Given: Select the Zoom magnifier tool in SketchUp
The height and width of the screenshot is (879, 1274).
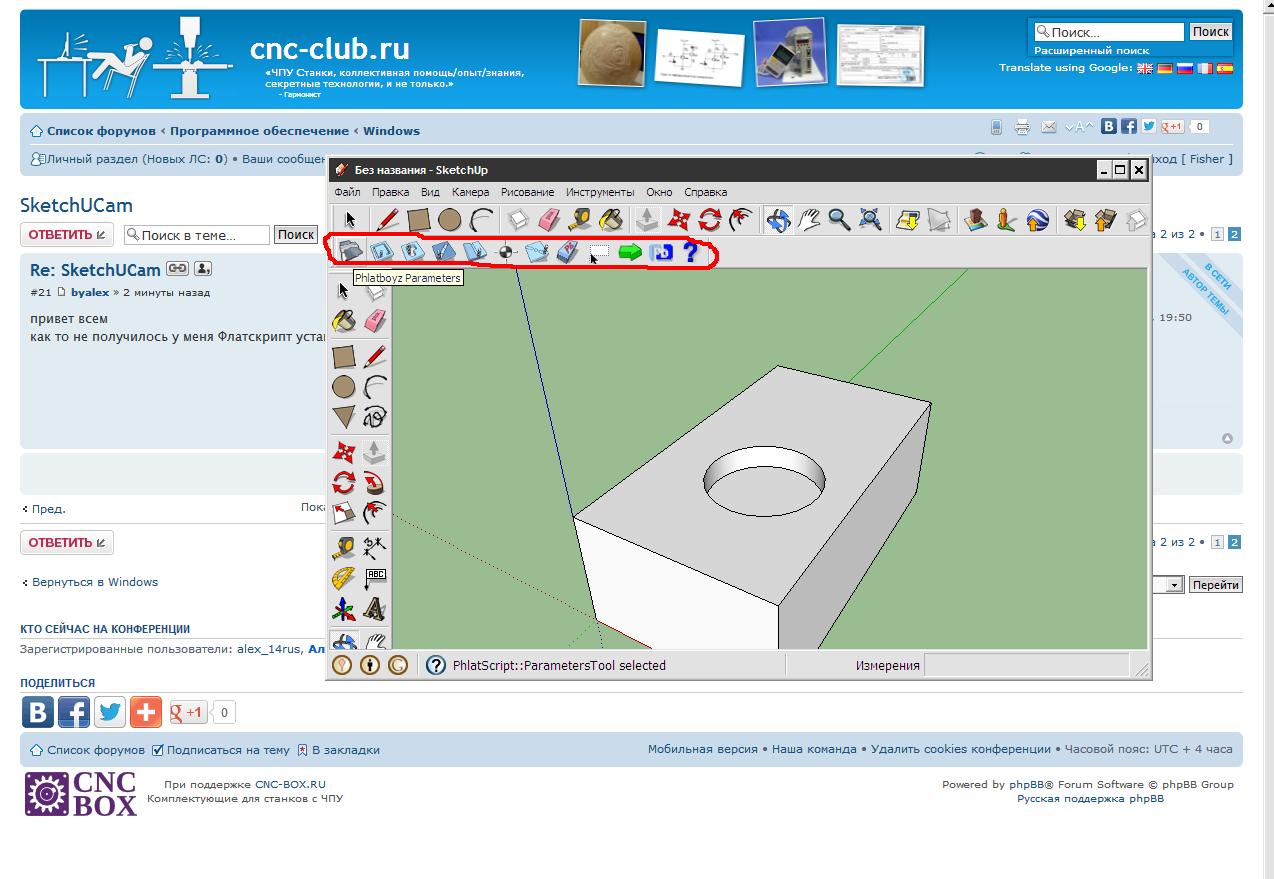Looking at the screenshot, I should pyautogui.click(x=839, y=219).
